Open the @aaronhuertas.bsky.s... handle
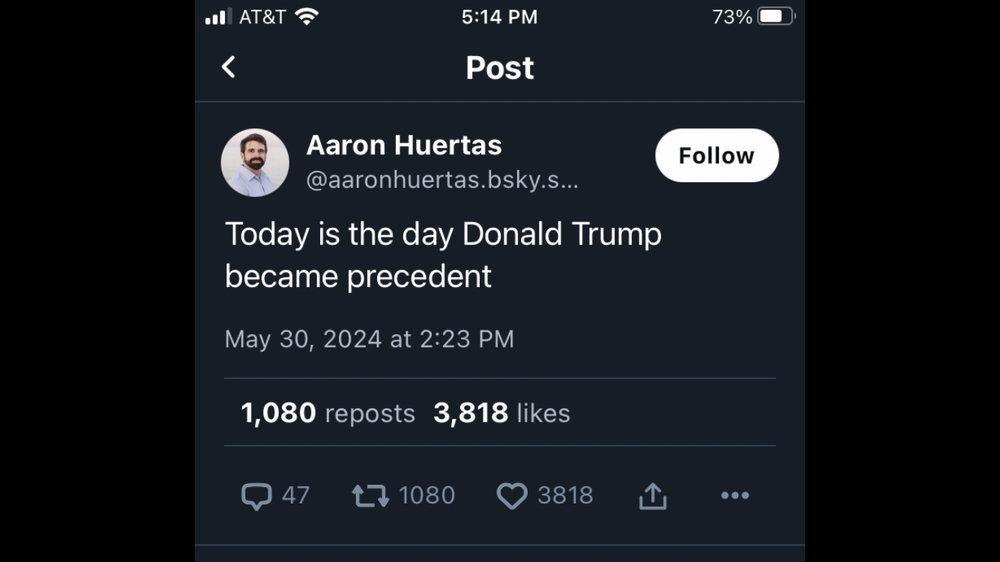 coord(442,181)
